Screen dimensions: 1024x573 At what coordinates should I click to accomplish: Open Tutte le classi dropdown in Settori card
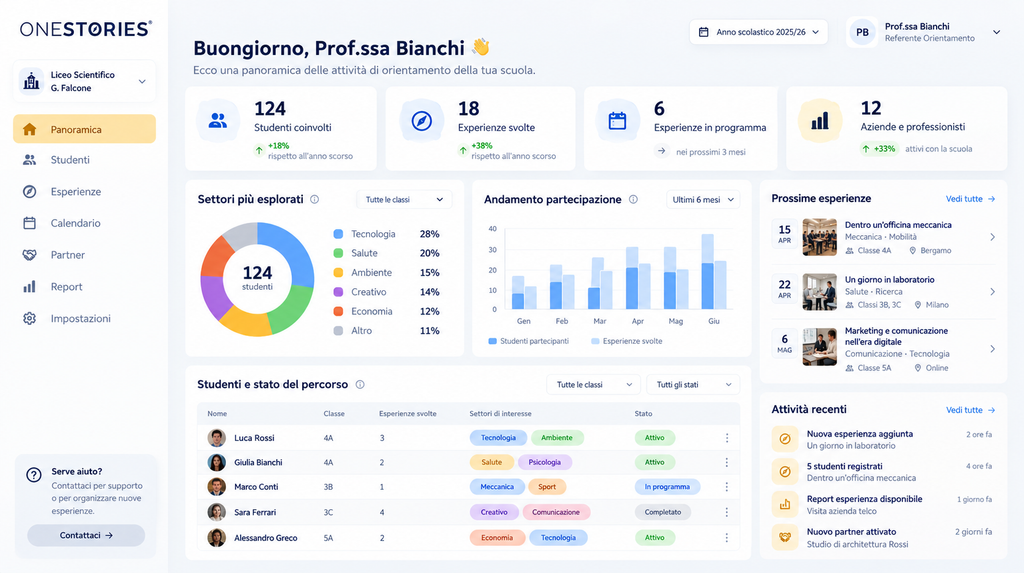coord(404,199)
